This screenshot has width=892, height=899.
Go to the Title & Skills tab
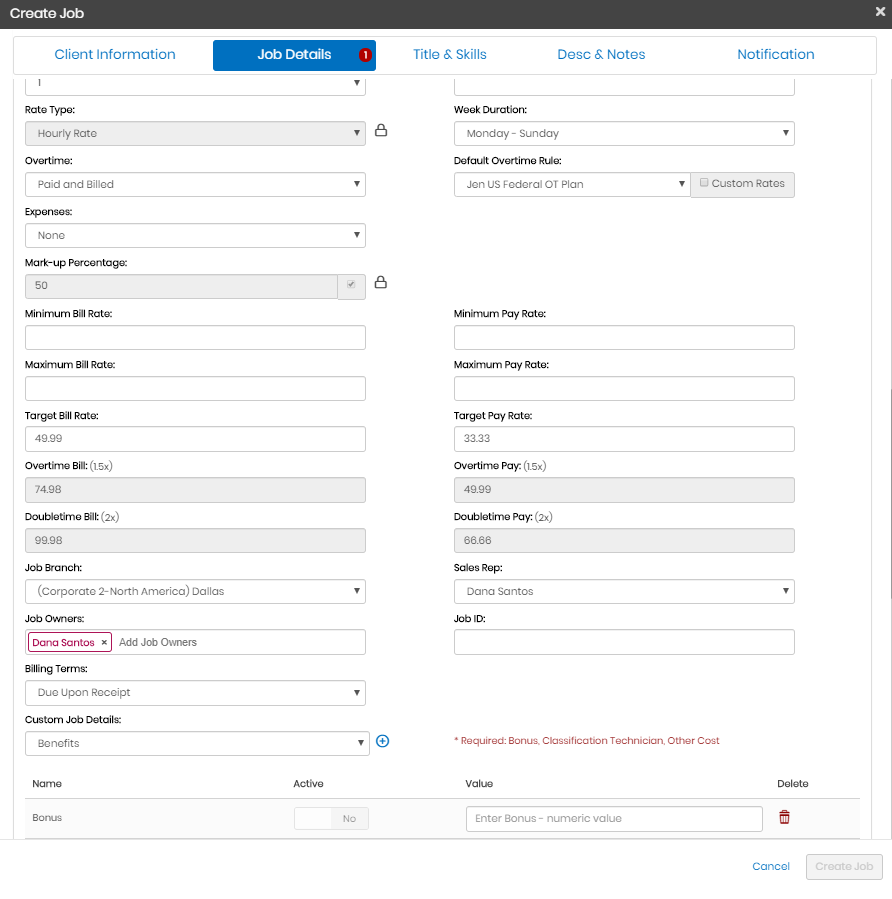pyautogui.click(x=450, y=55)
